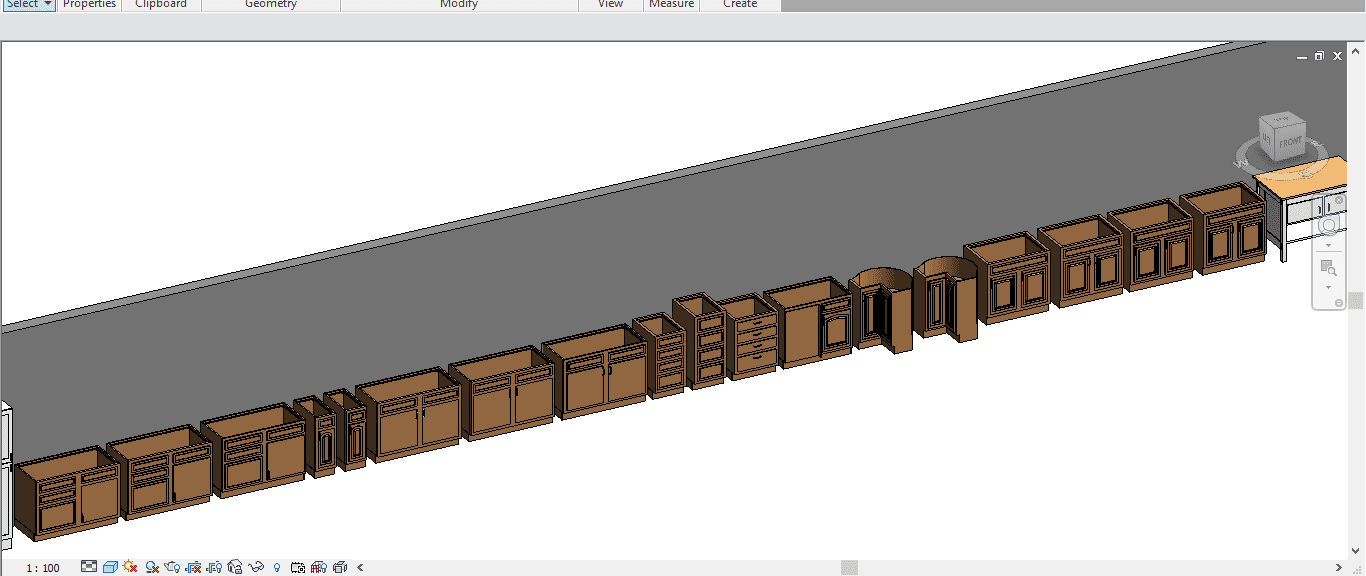Open the 1 : 100 view scale list
The width and height of the screenshot is (1366, 576).
point(43,568)
